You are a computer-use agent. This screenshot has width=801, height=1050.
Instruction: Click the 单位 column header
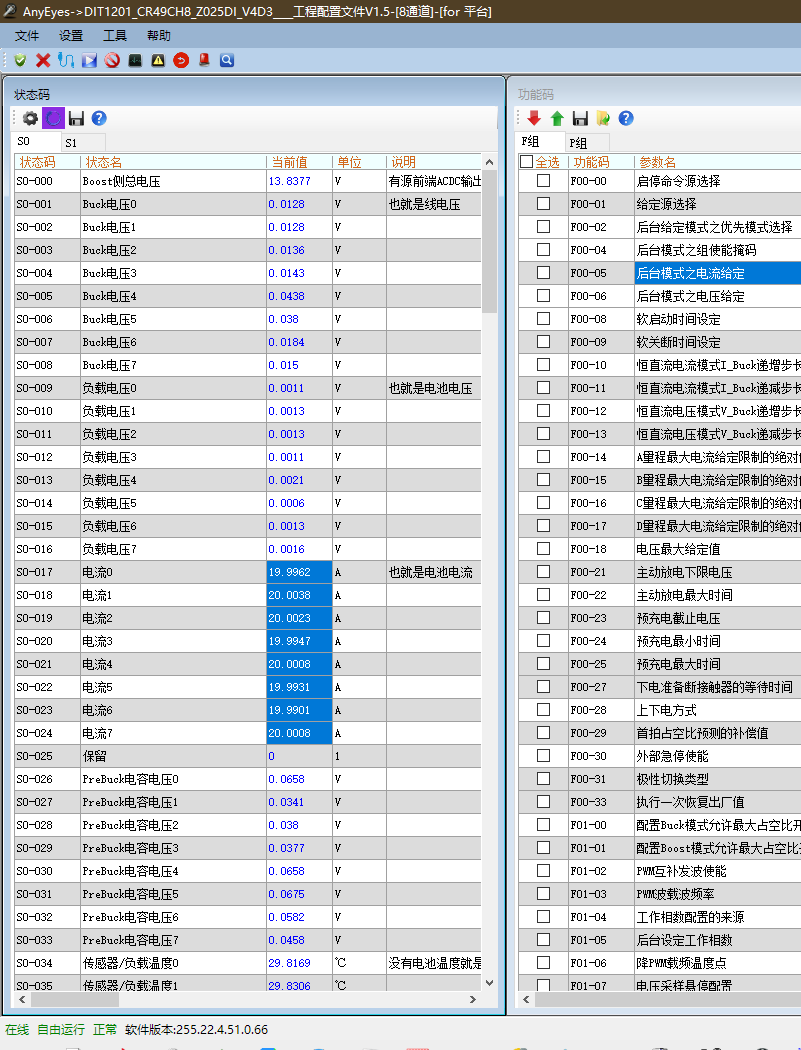coord(360,162)
